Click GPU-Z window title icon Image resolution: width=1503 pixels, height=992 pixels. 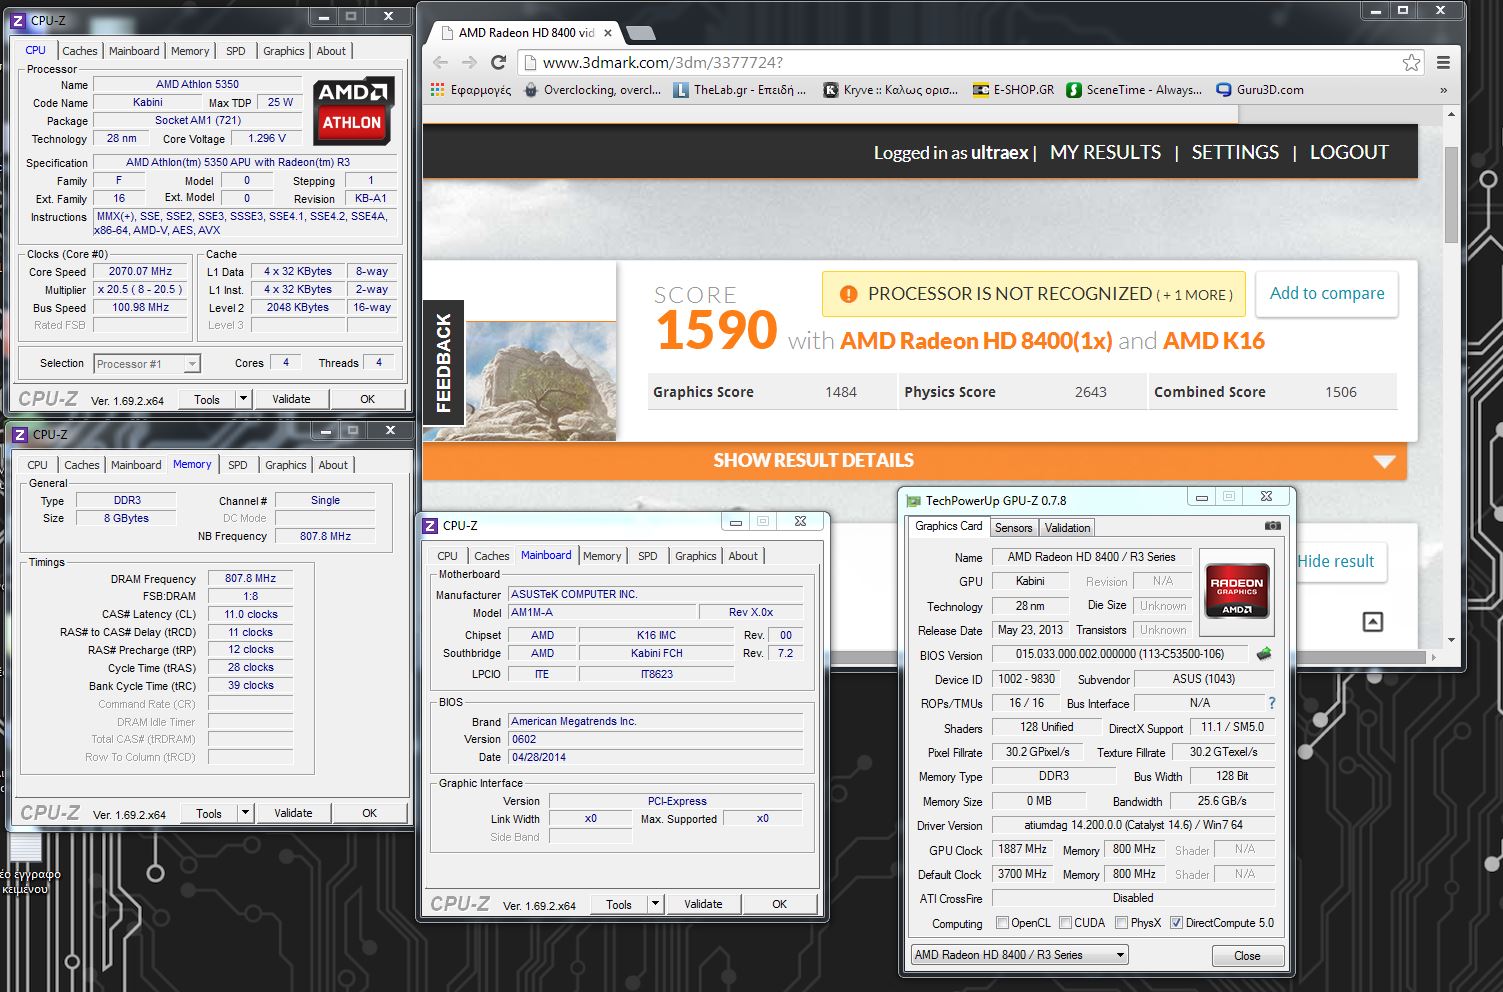tap(913, 500)
